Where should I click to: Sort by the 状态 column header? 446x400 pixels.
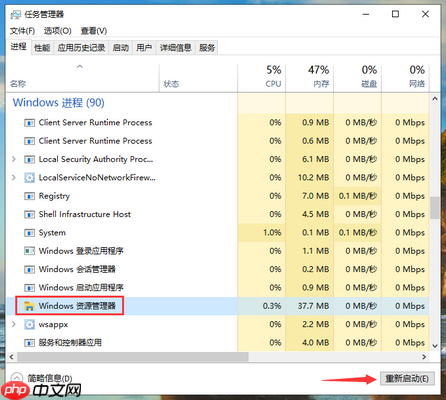(171, 84)
